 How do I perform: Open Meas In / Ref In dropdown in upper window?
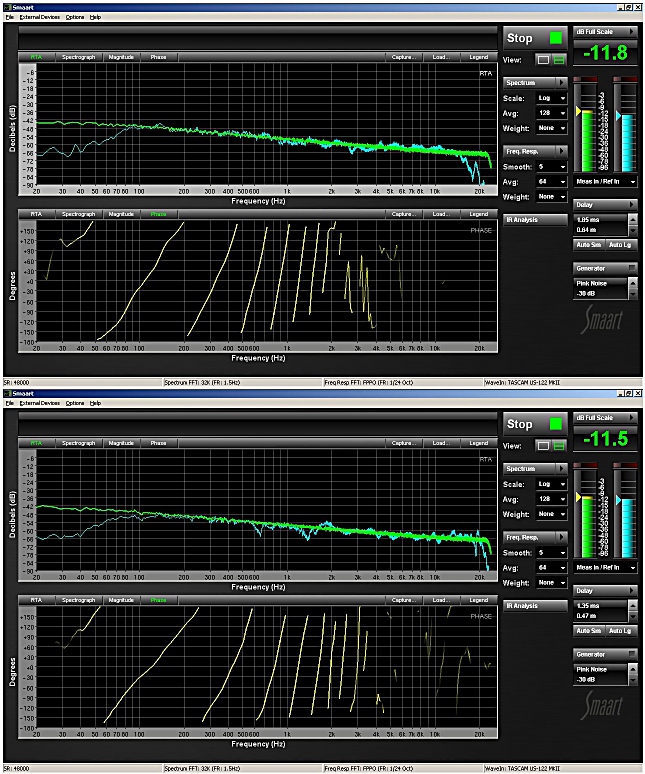point(606,182)
